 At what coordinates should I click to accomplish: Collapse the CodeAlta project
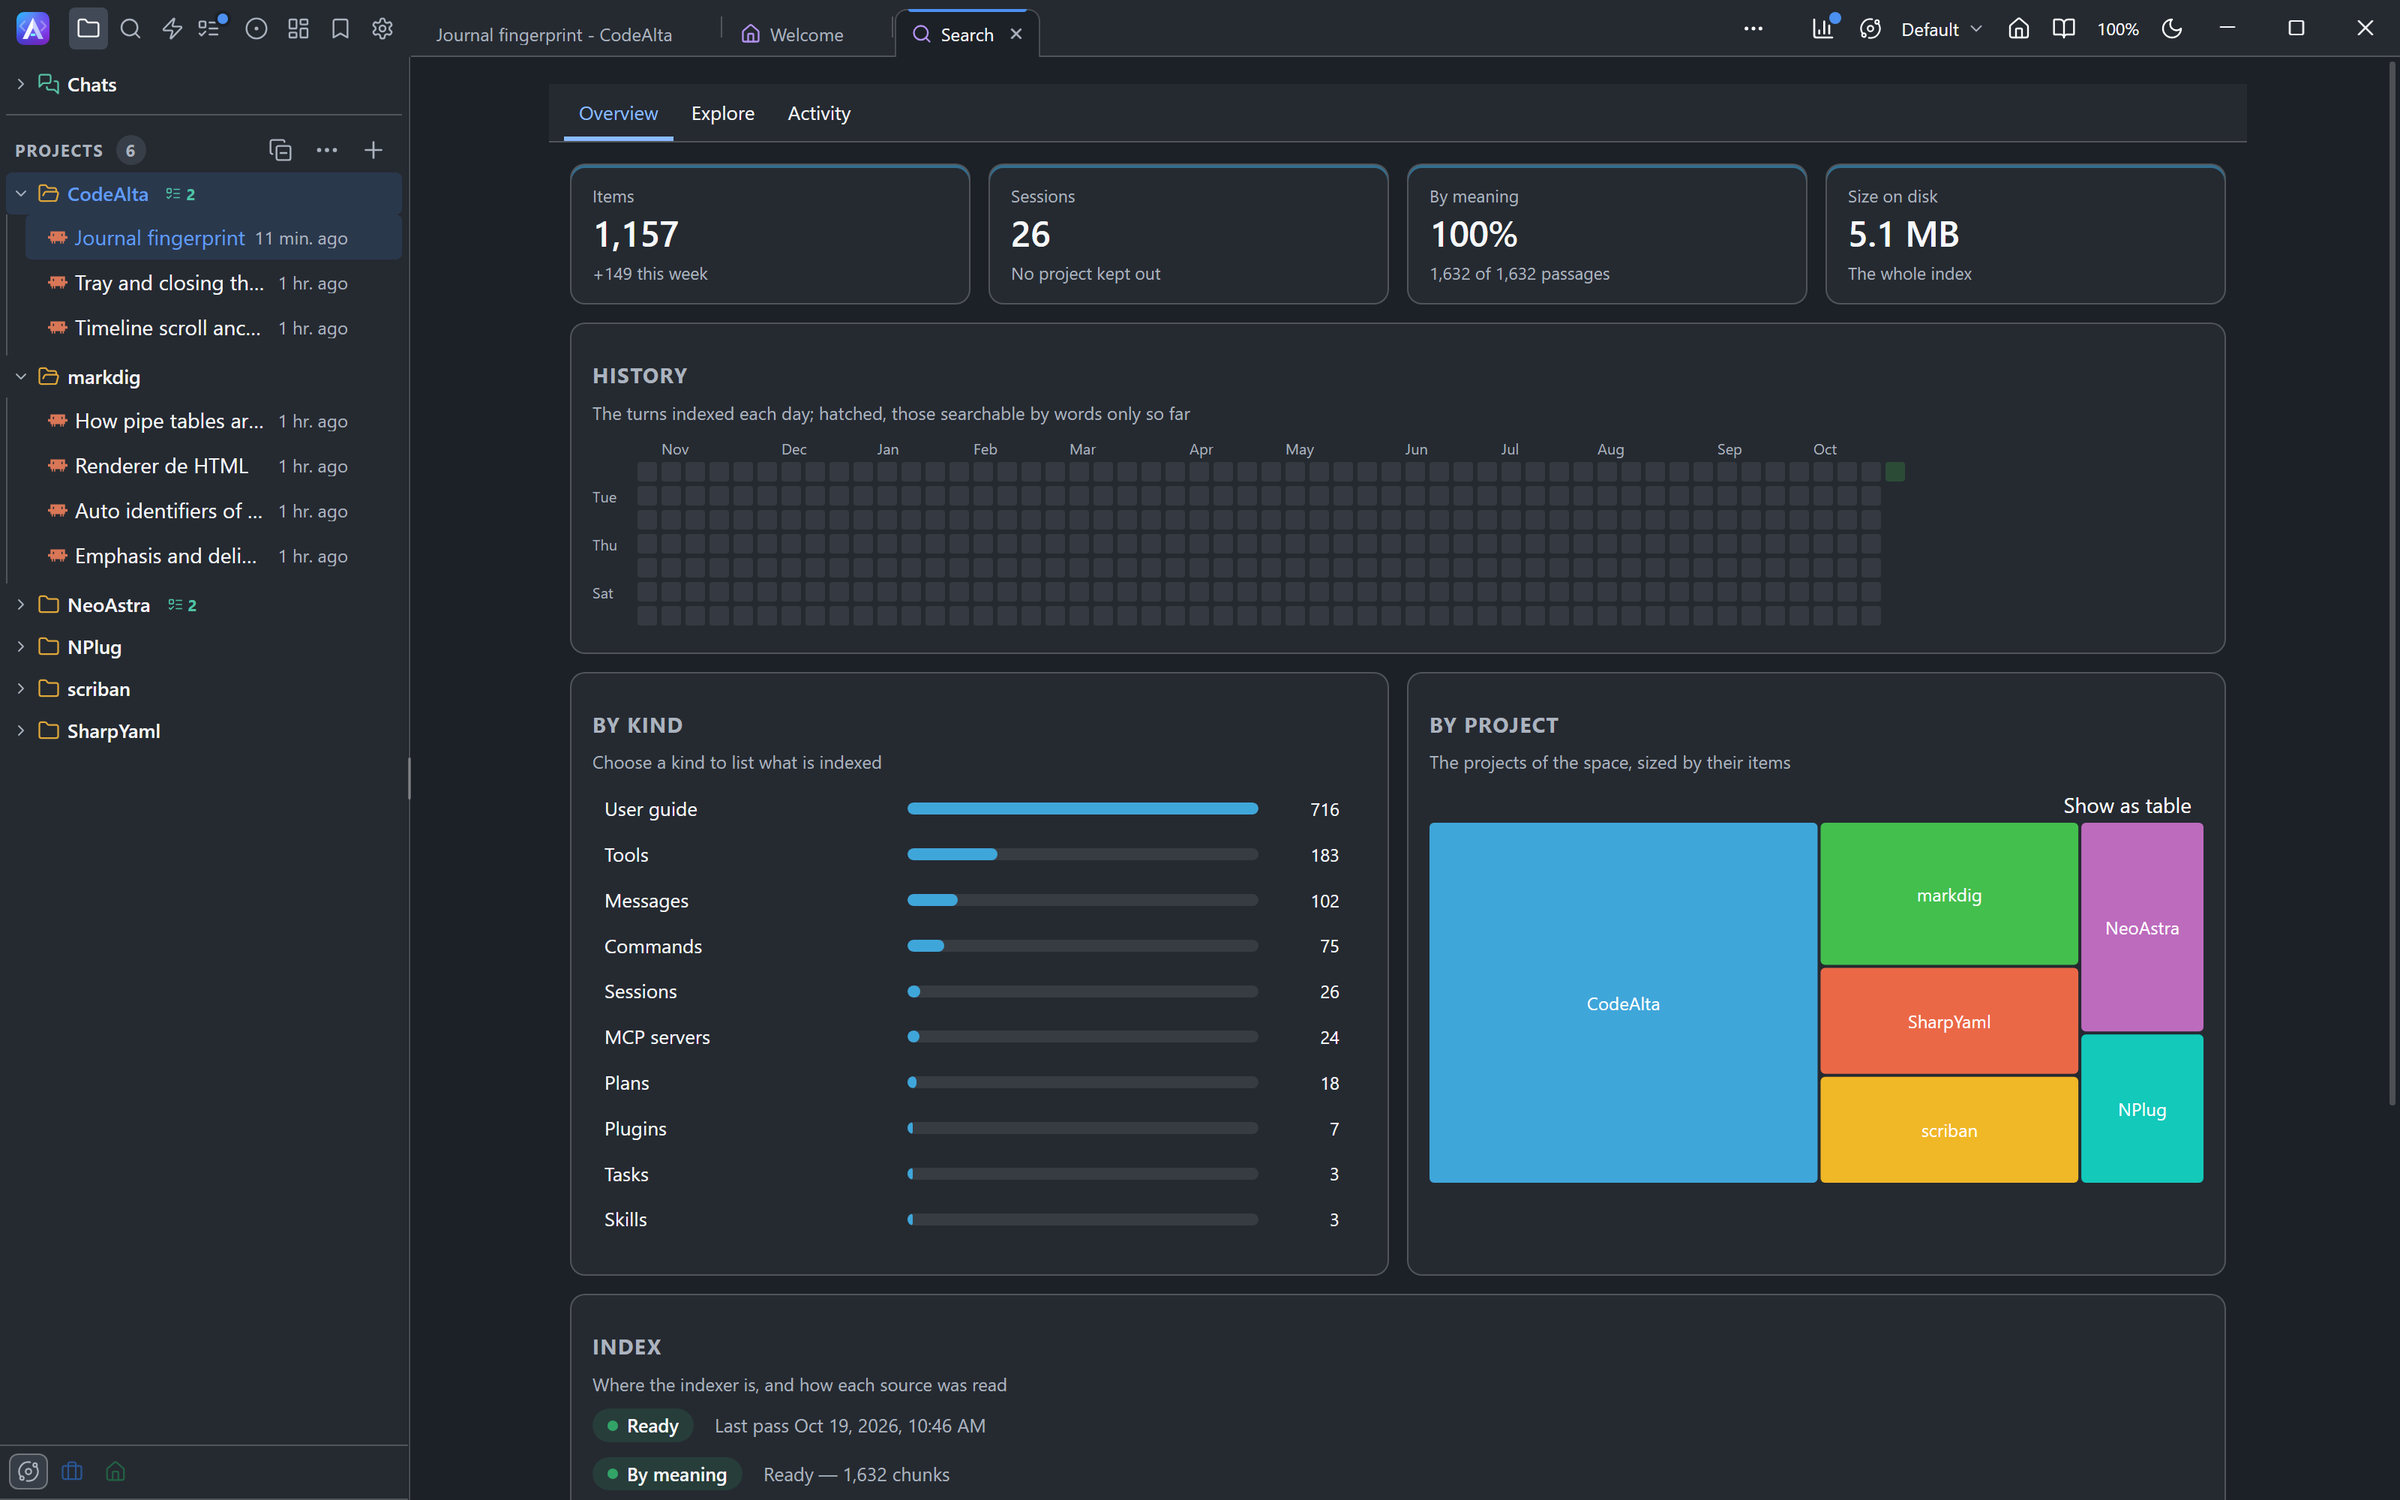[21, 194]
